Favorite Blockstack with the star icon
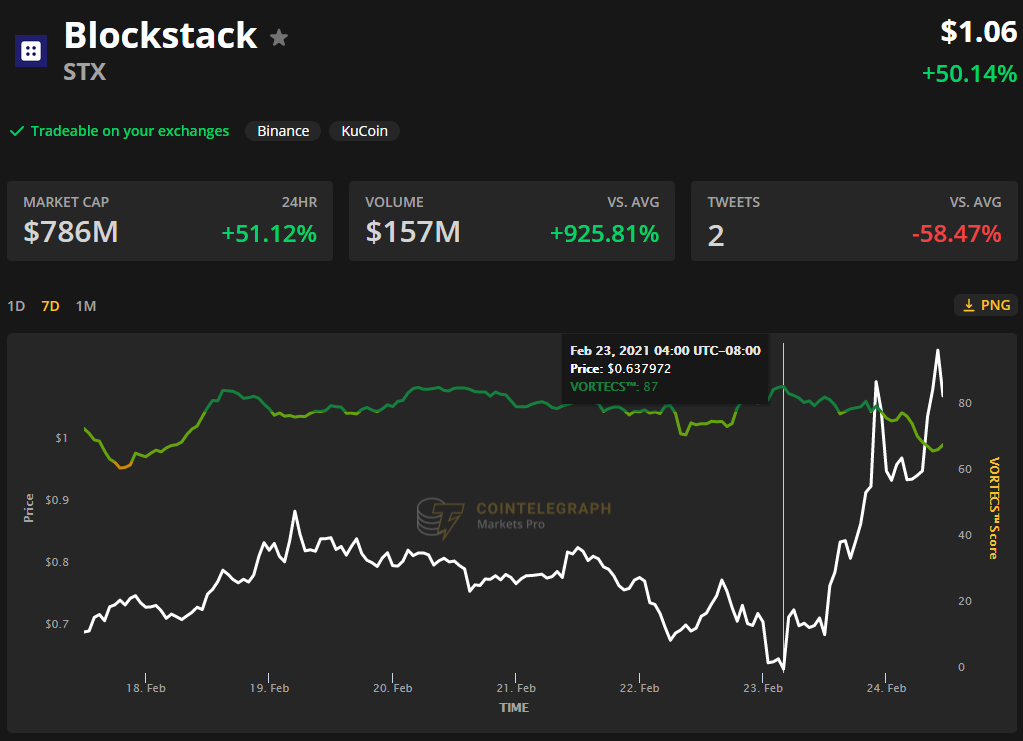This screenshot has height=741, width=1023. [x=279, y=38]
